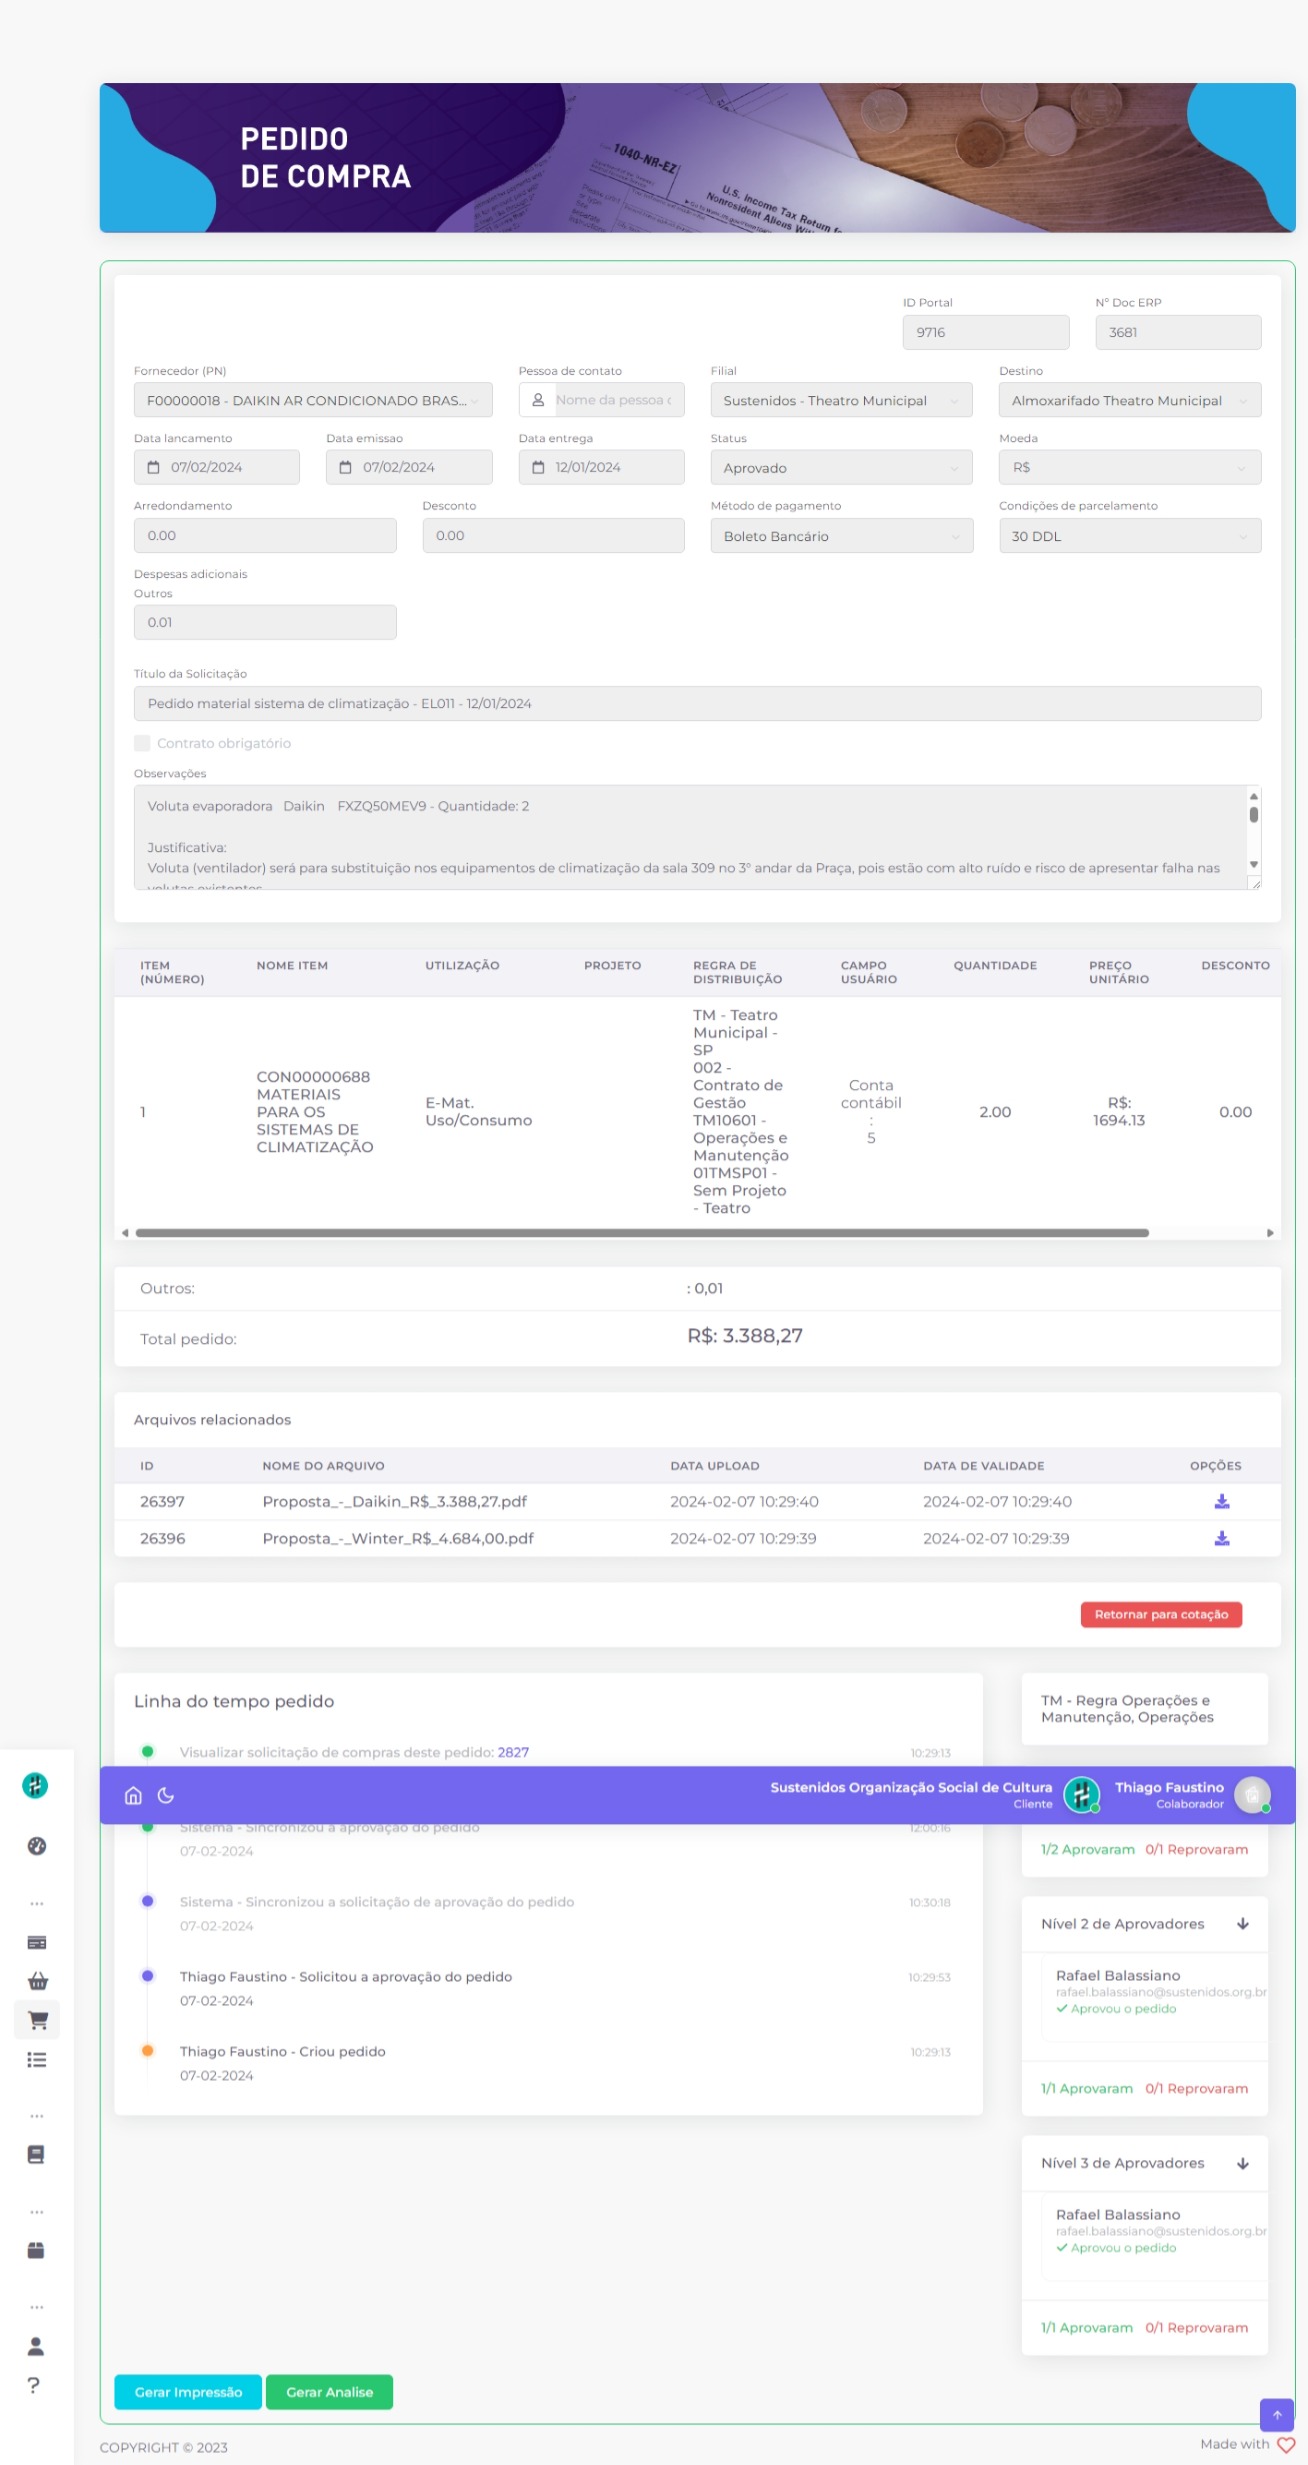Image resolution: width=1308 pixels, height=2465 pixels.
Task: Click the Outros despesas field 0.01
Action: point(265,622)
